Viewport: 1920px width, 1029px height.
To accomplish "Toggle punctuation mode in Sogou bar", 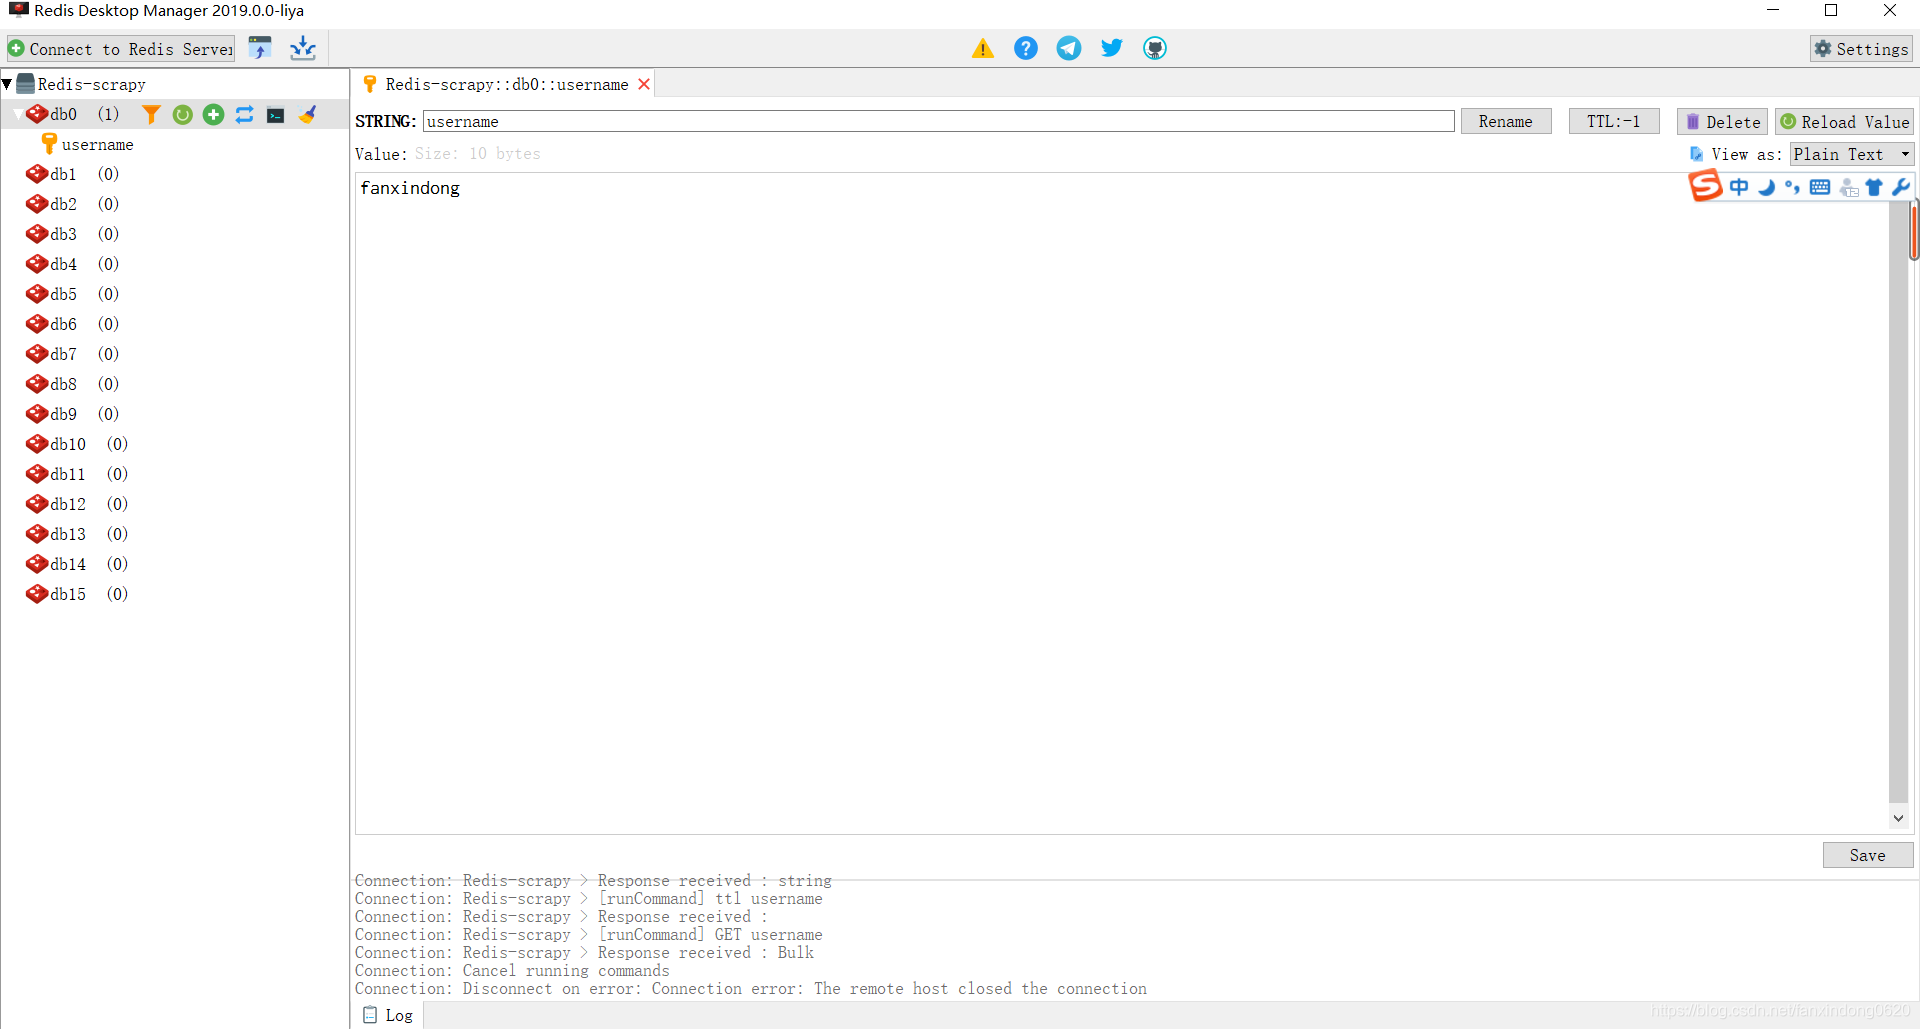I will (1792, 187).
